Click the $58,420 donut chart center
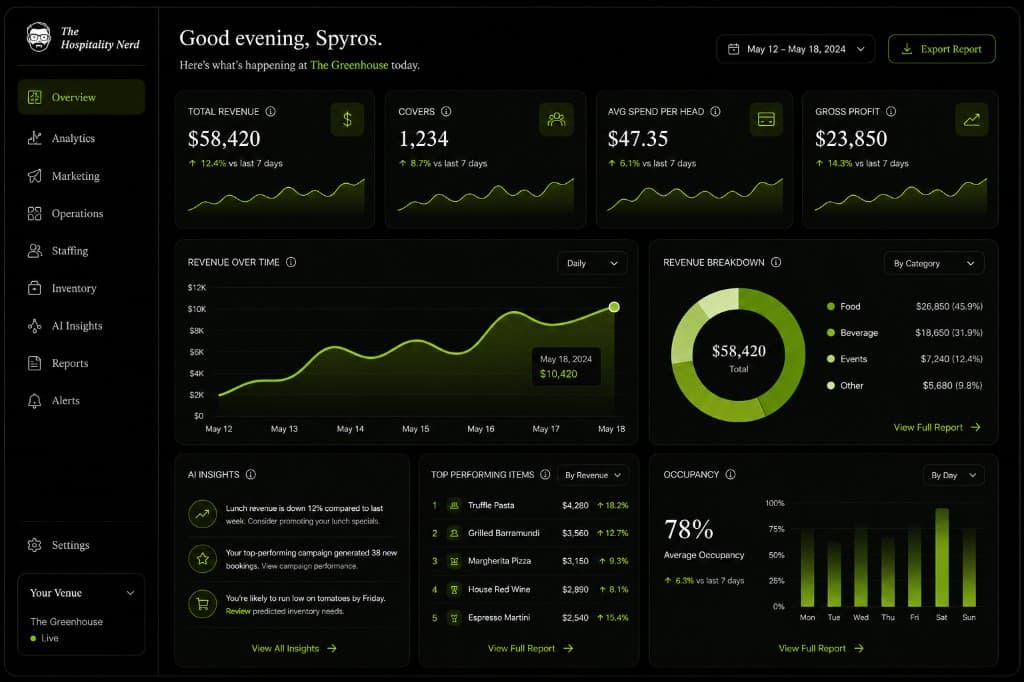 click(739, 351)
